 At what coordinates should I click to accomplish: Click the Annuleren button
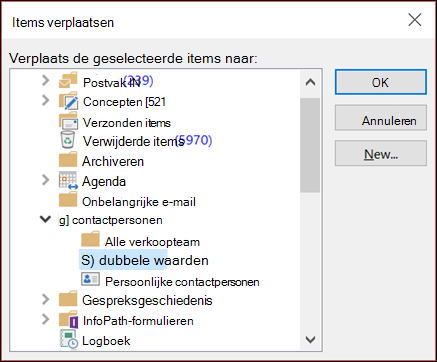(x=381, y=118)
